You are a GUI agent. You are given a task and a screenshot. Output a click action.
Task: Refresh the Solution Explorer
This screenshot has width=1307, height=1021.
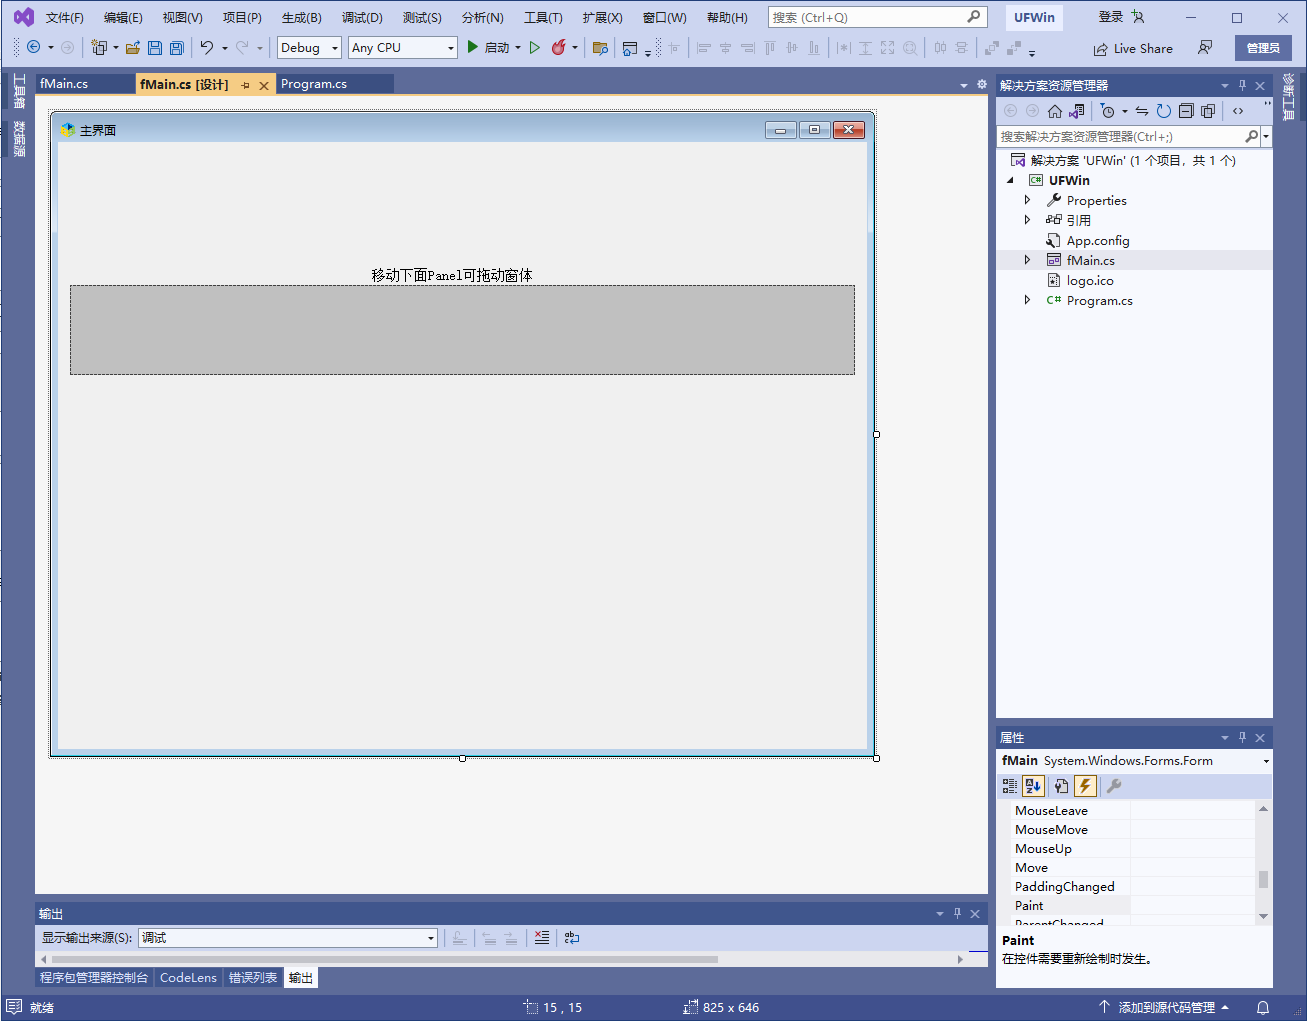1164,111
